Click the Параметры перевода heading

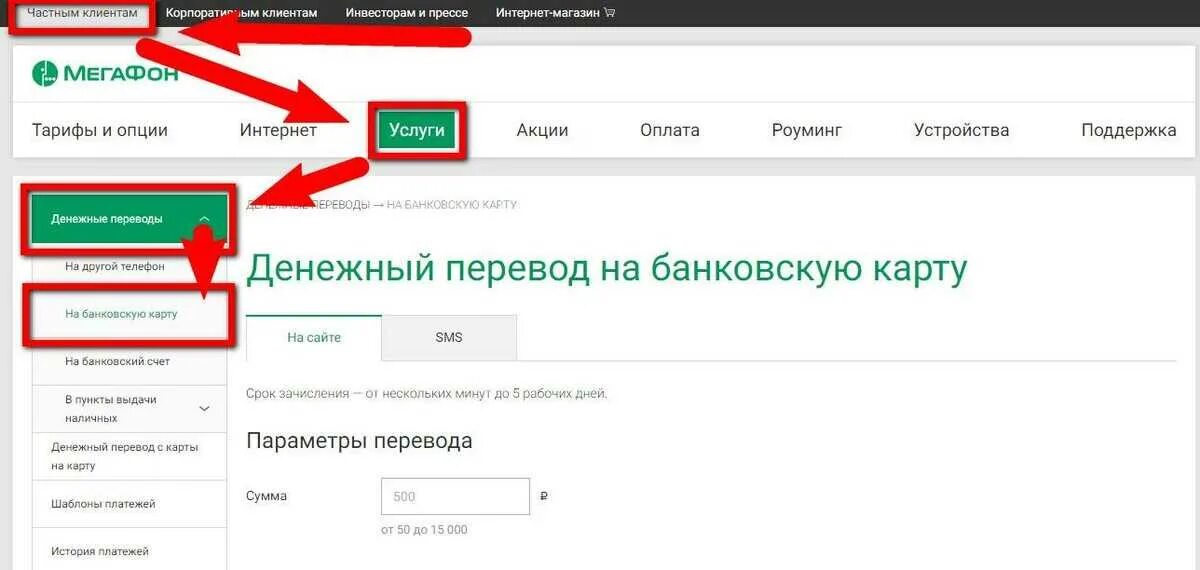pos(359,441)
